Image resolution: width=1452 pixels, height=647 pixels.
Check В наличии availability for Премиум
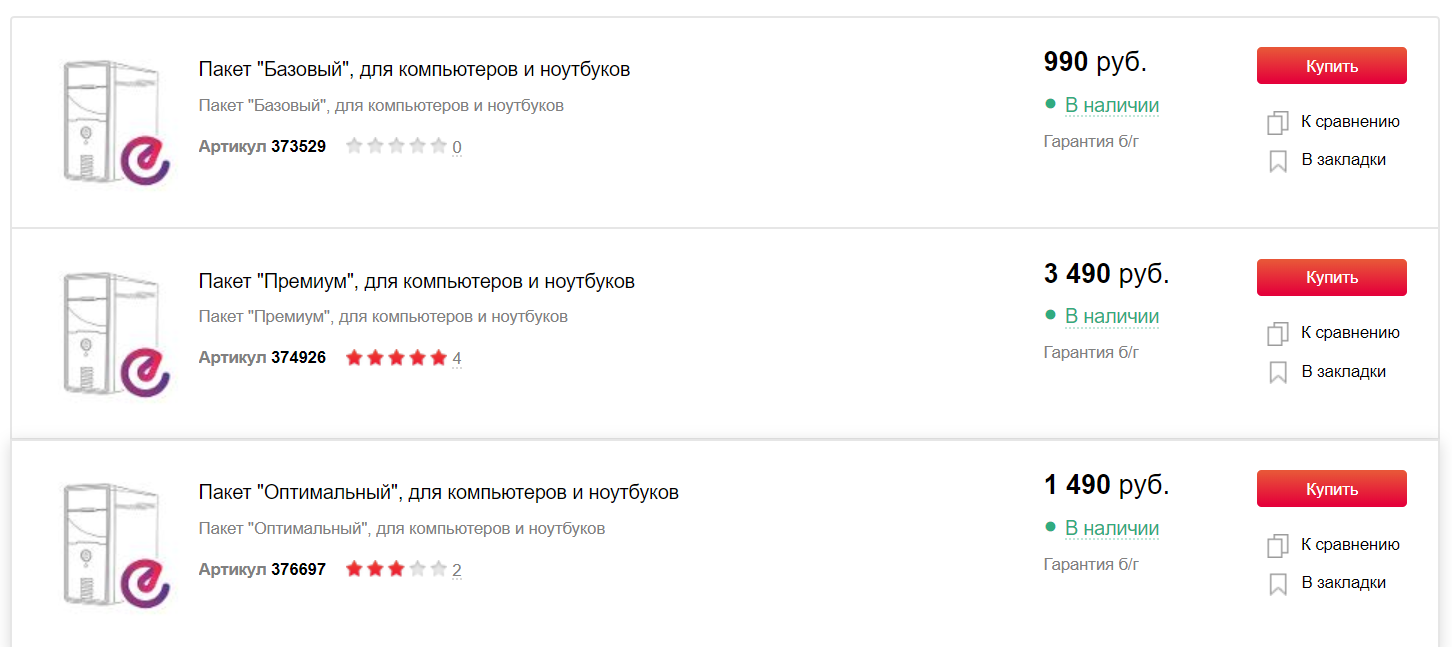point(1111,316)
